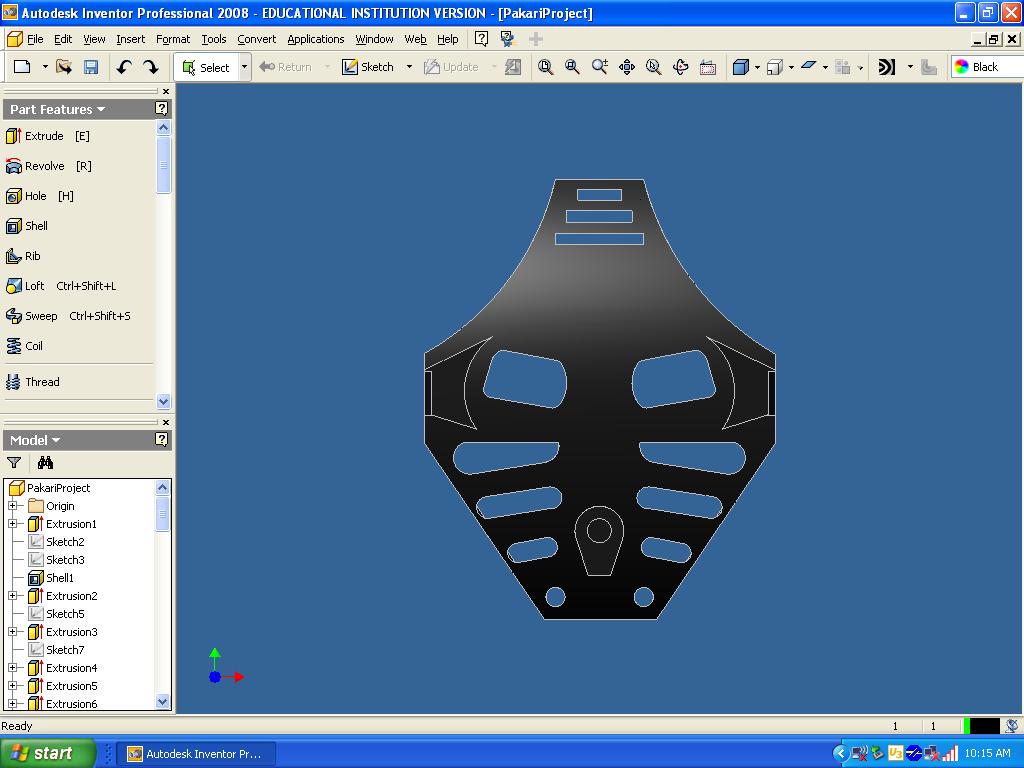Click the Select button in toolbar
The width and height of the screenshot is (1024, 768).
point(206,67)
